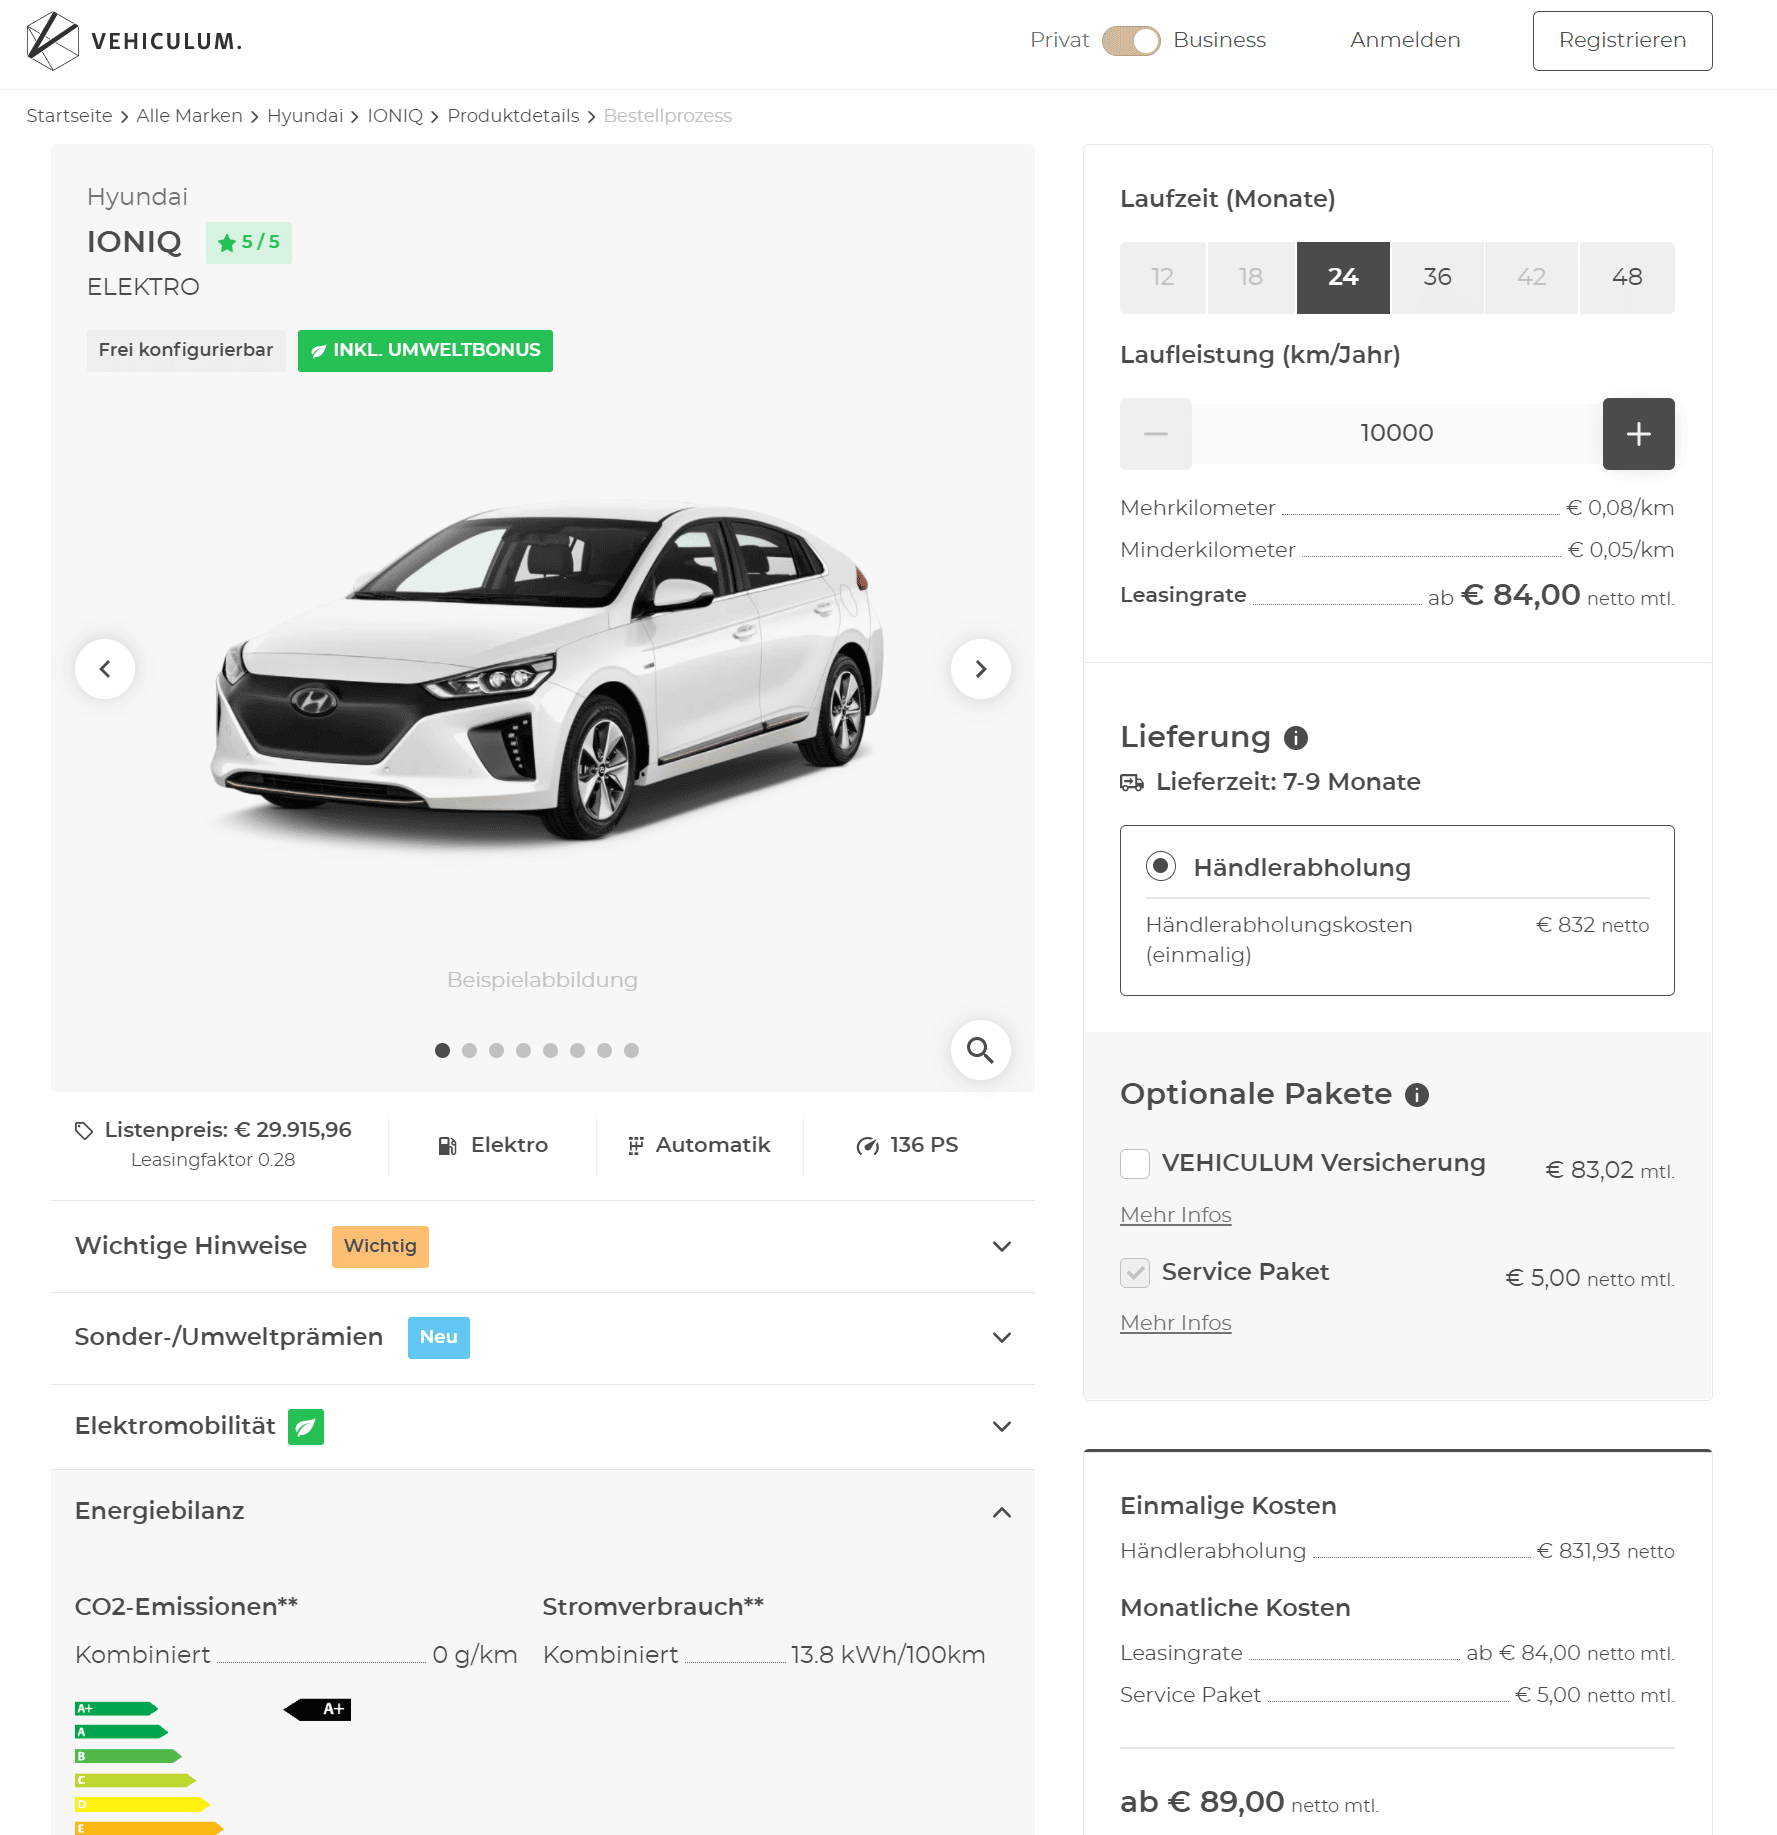Image resolution: width=1777 pixels, height=1835 pixels.
Task: Open Hyundai breadcrumb link
Action: (305, 116)
